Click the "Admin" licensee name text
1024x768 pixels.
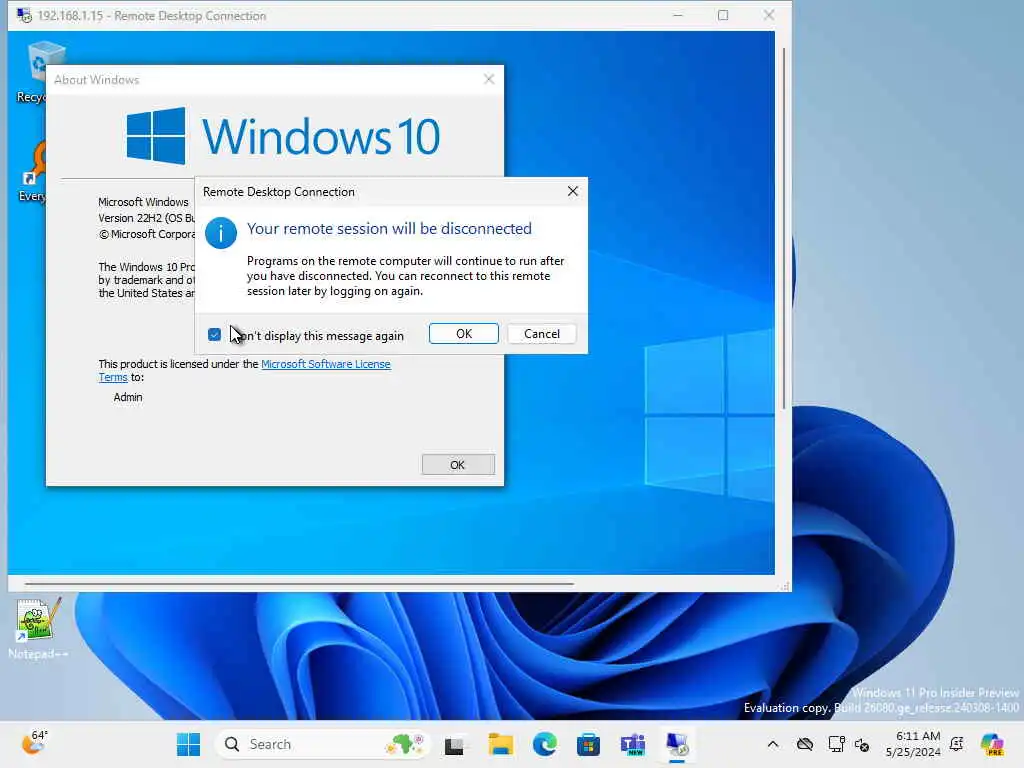point(128,397)
